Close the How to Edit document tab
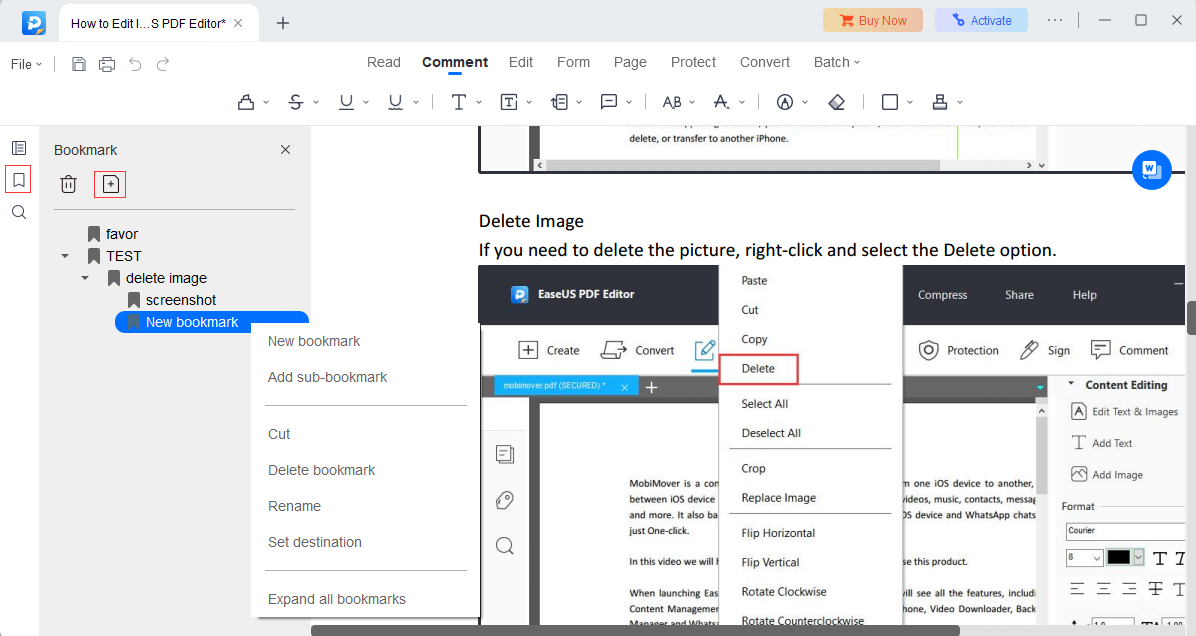This screenshot has width=1196, height=636. click(x=238, y=24)
